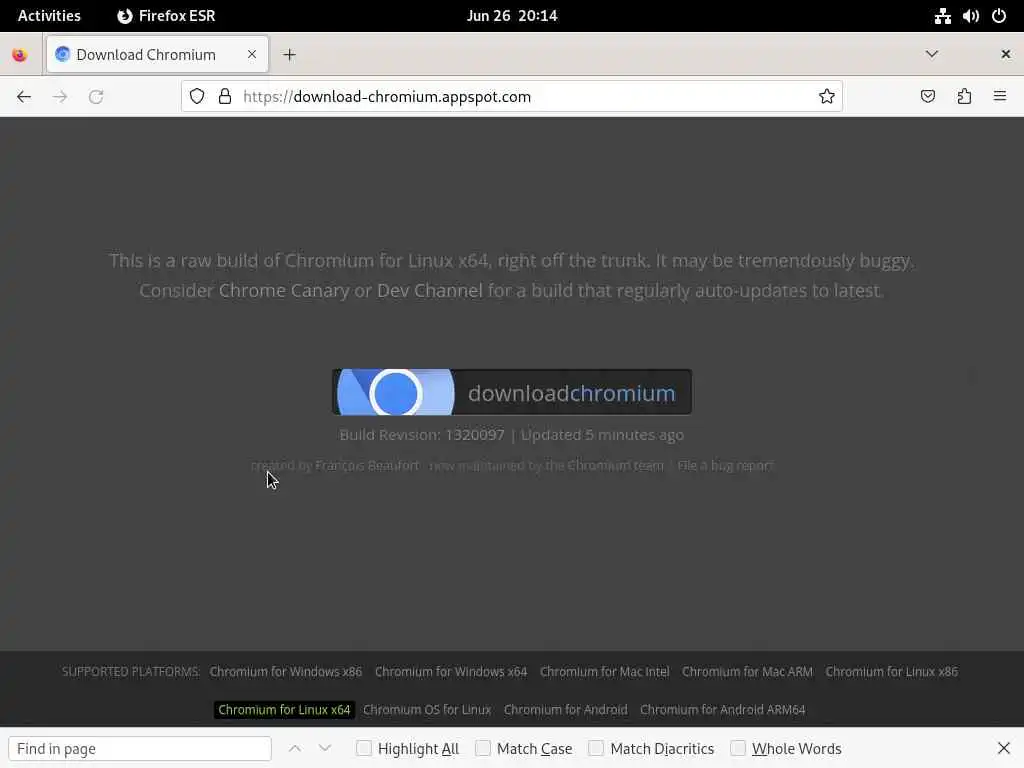Open the Activities overview
This screenshot has width=1024, height=768.
[49, 16]
